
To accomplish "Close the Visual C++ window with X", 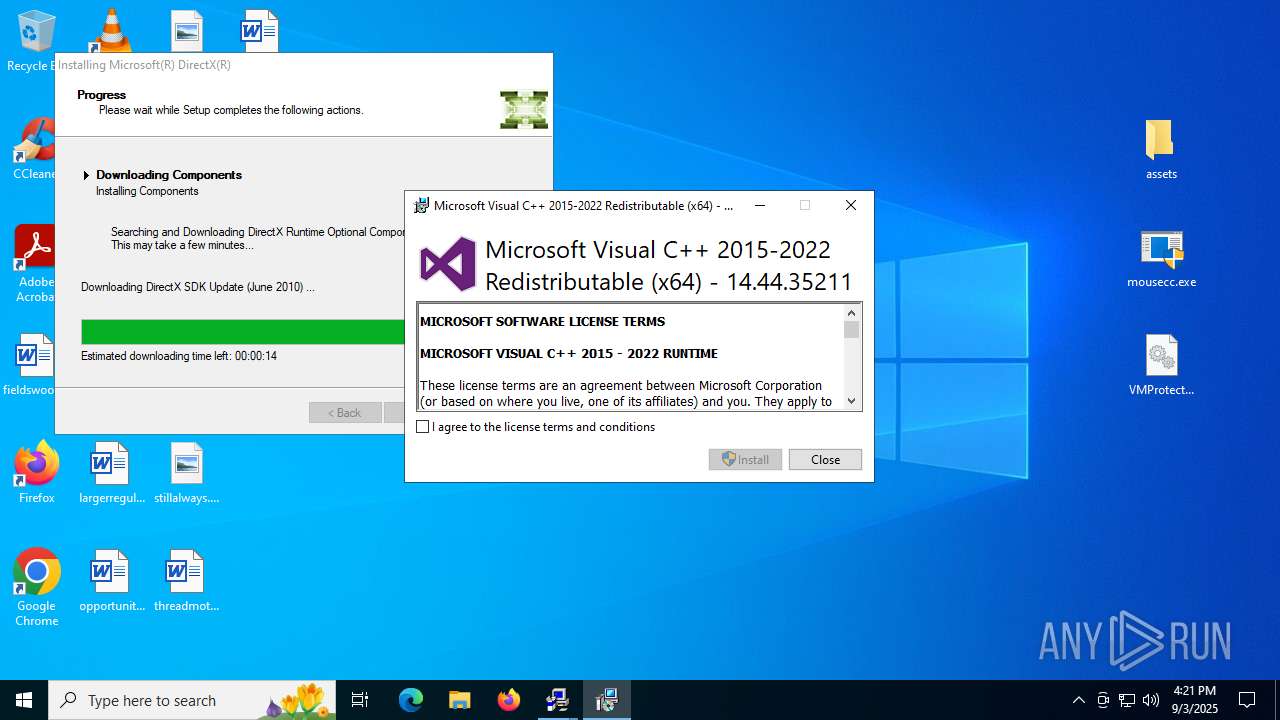I will pyautogui.click(x=851, y=206).
